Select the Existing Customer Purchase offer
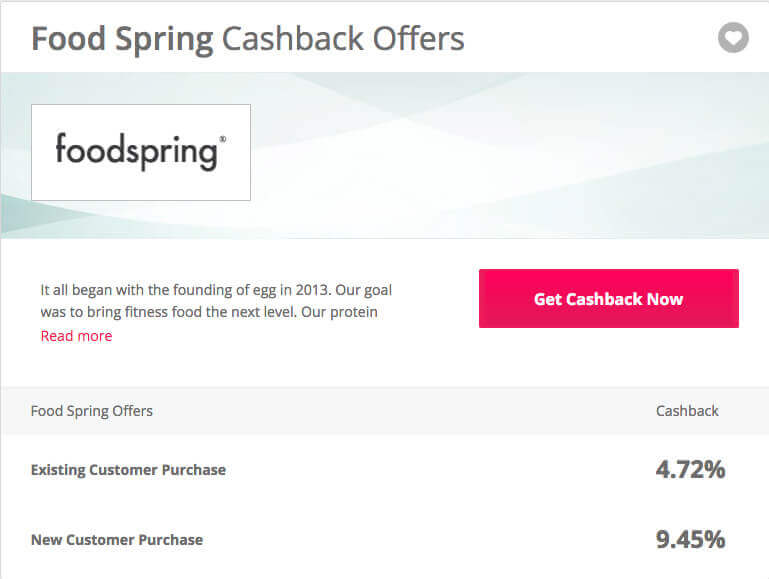Viewport: 769px width, 579px height. pos(128,470)
